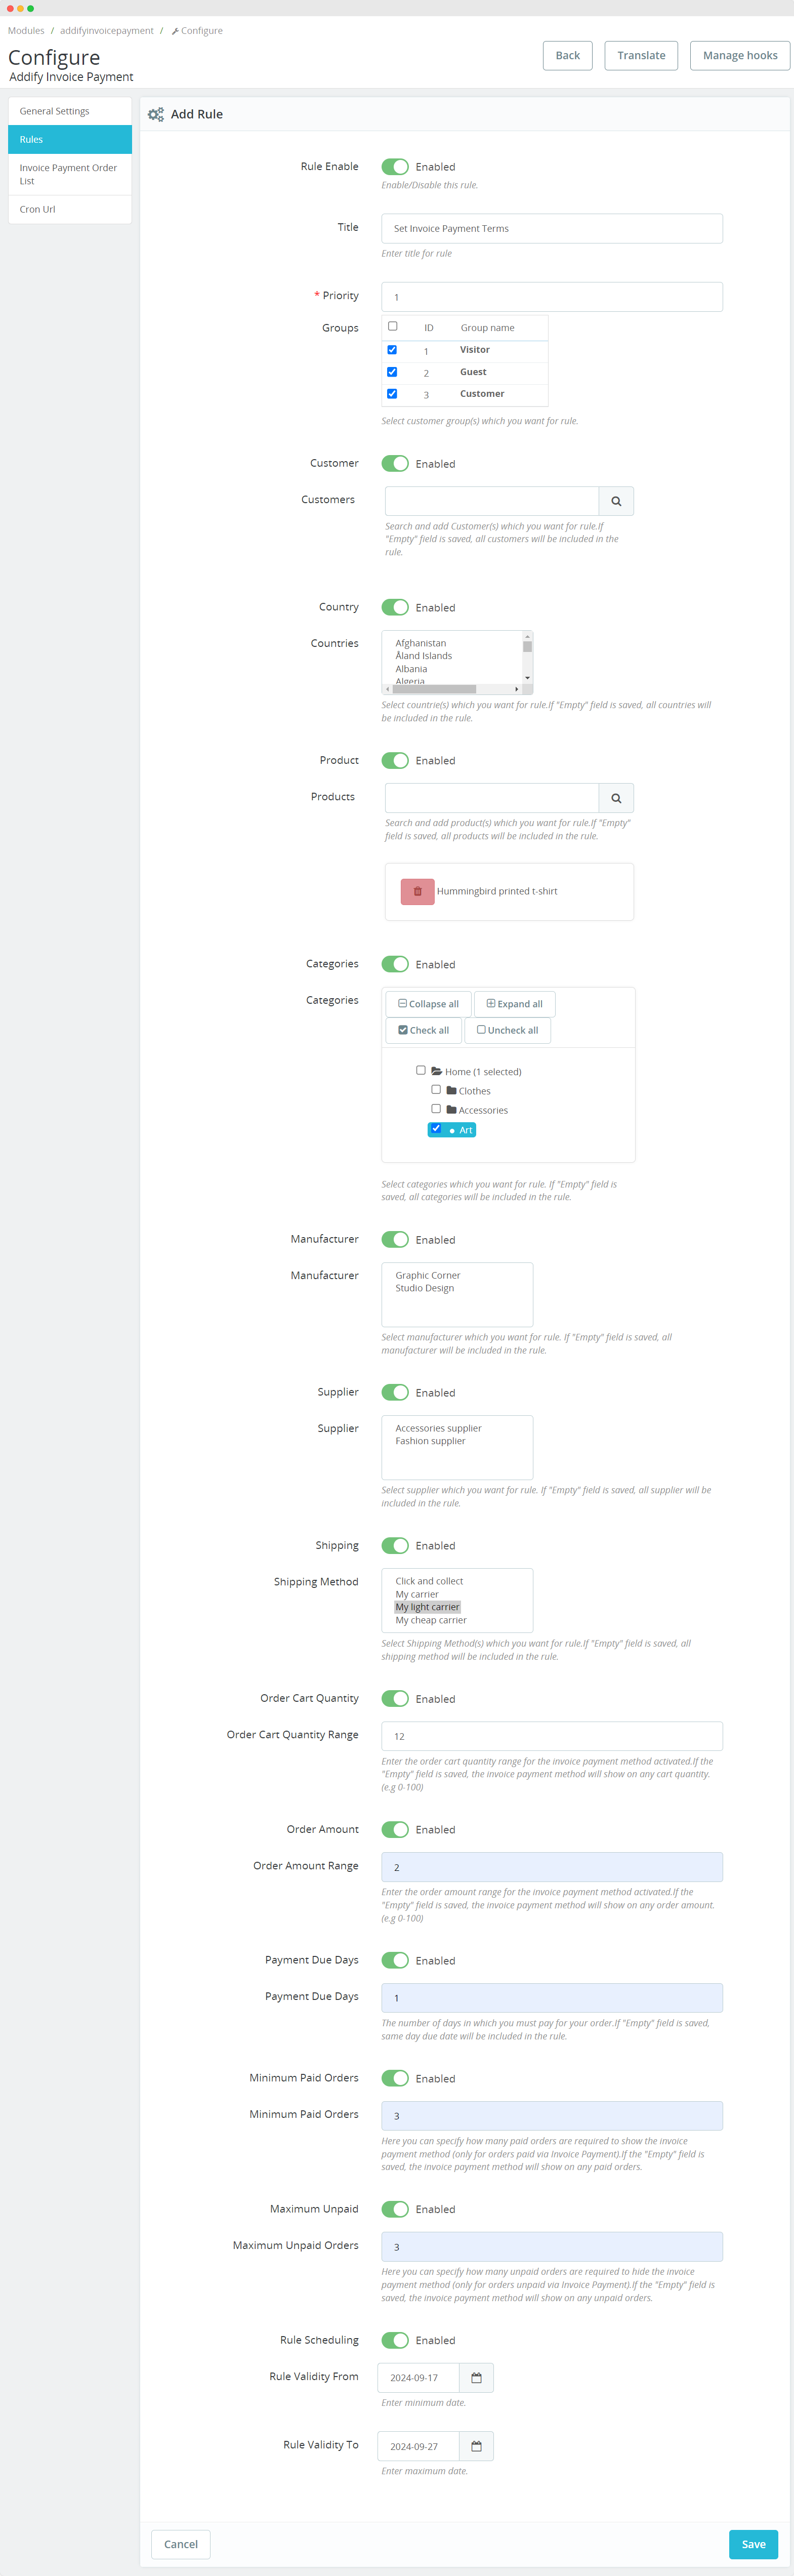Expand all categories in tree
Image resolution: width=794 pixels, height=2576 pixels.
tap(514, 1004)
